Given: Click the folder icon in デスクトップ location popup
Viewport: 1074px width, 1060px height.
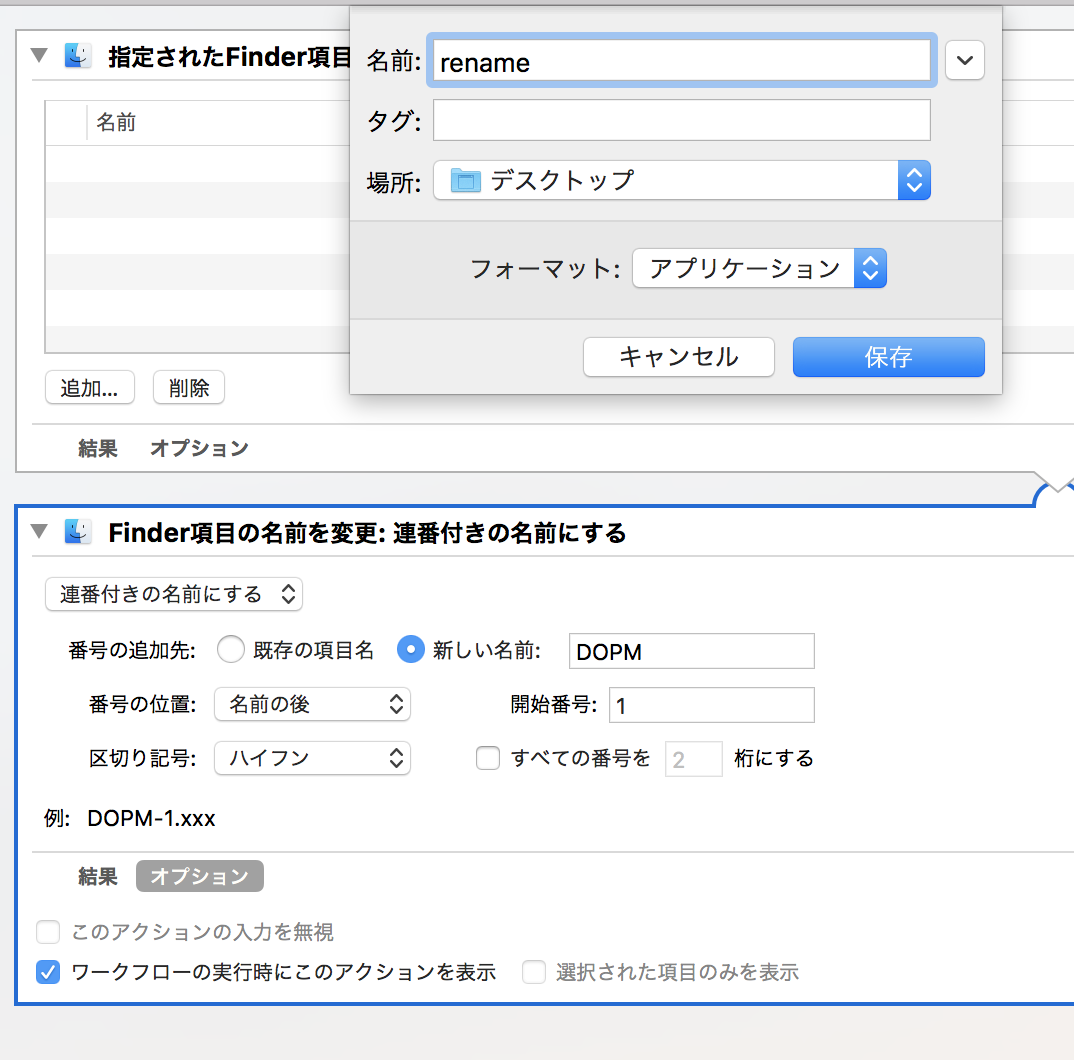Looking at the screenshot, I should [466, 181].
